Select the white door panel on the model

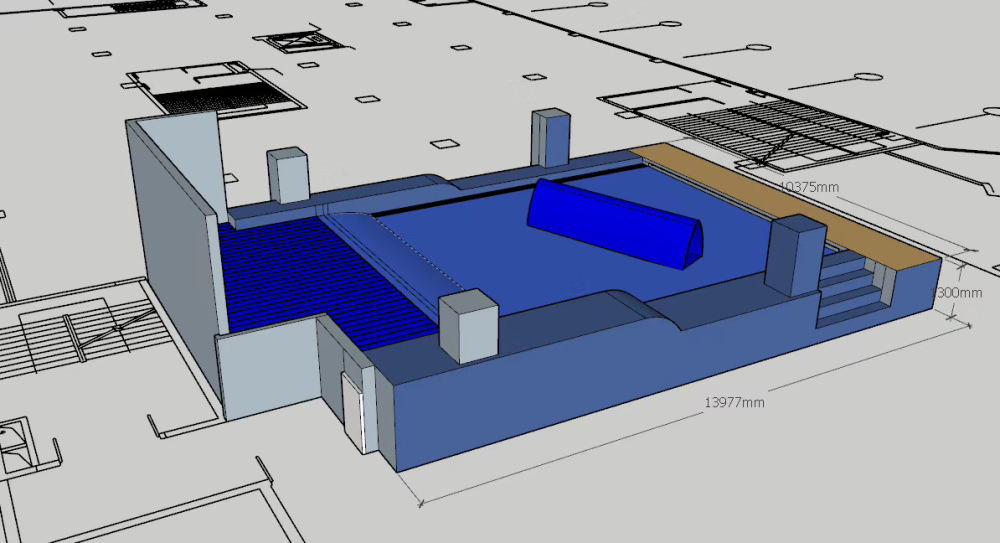(353, 413)
